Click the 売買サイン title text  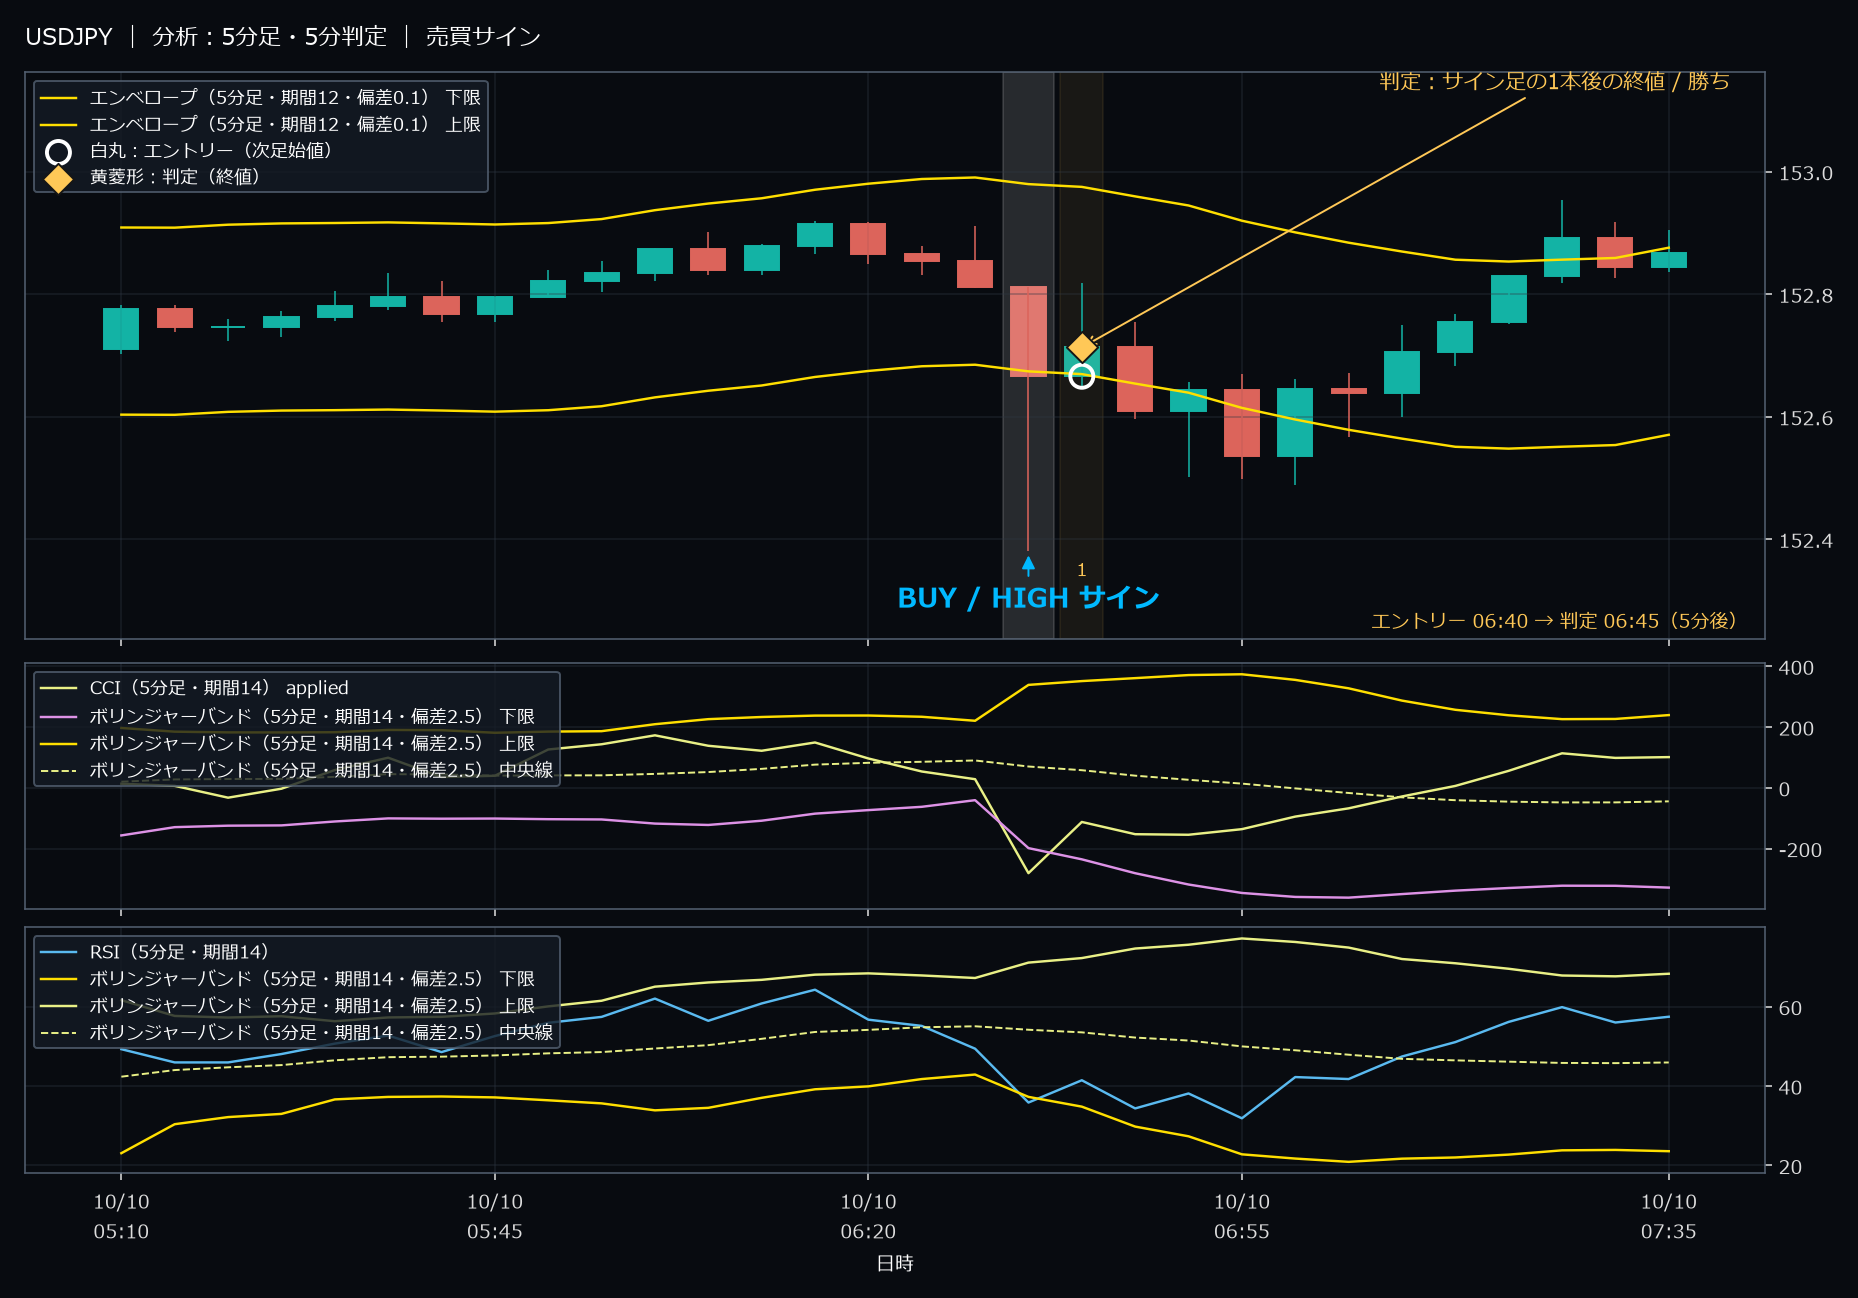pyautogui.click(x=483, y=37)
